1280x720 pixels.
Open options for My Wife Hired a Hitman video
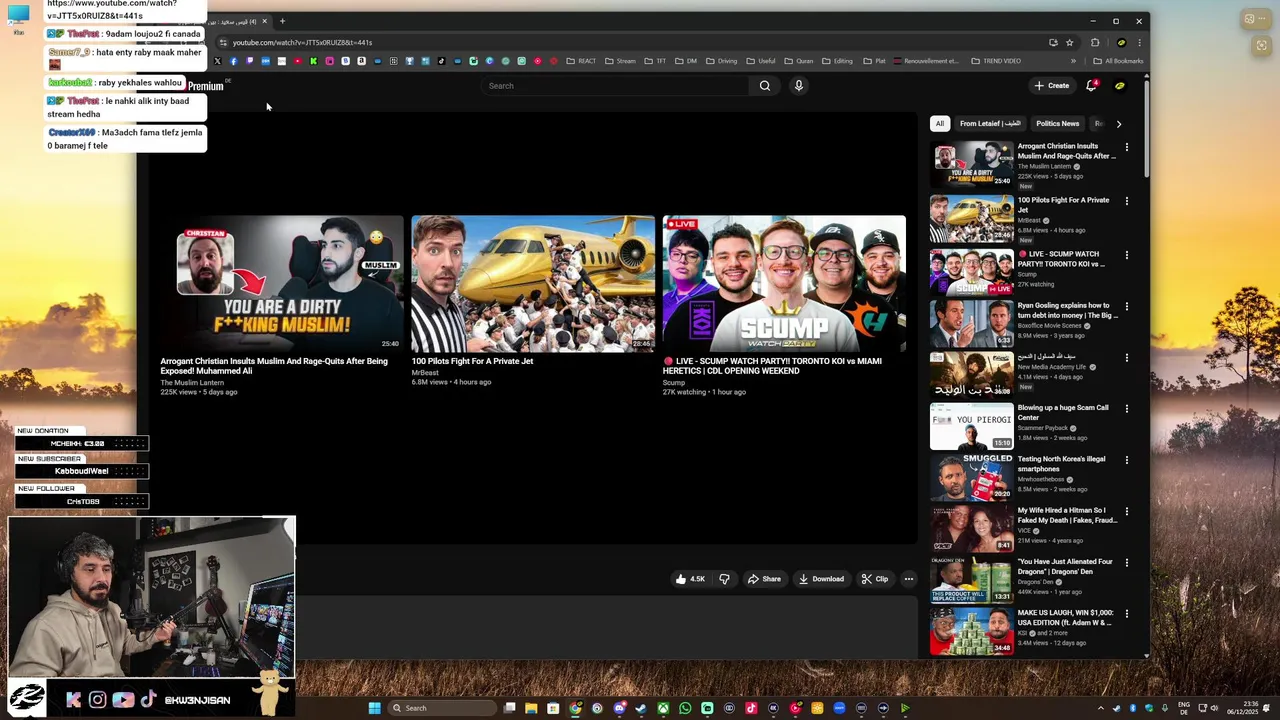coord(1126,511)
